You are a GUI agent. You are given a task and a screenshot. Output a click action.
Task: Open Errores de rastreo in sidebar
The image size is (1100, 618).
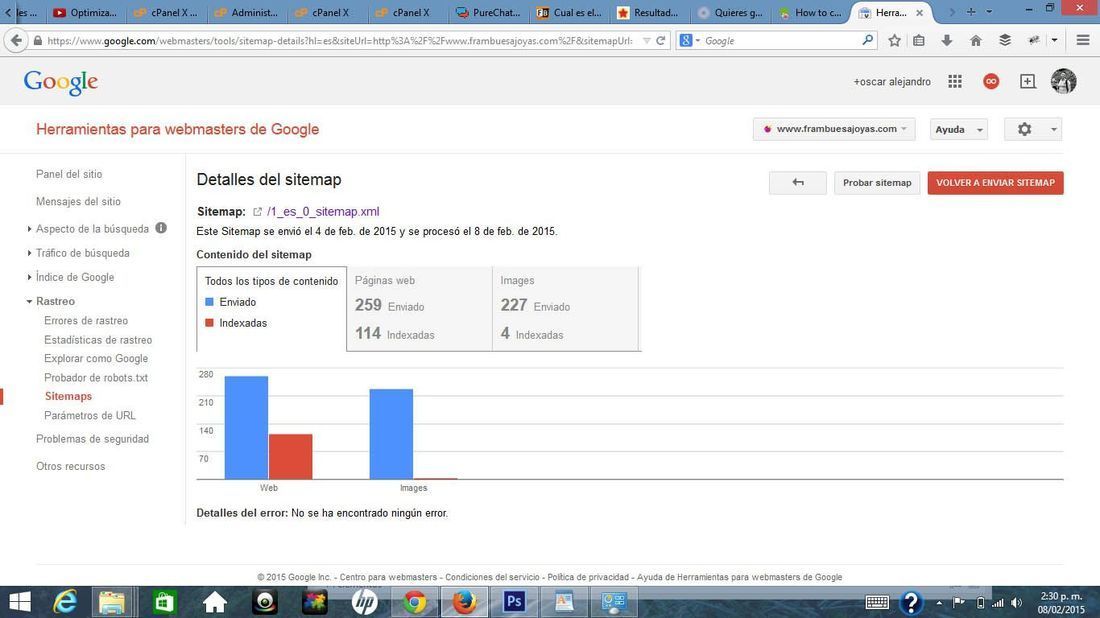86,321
